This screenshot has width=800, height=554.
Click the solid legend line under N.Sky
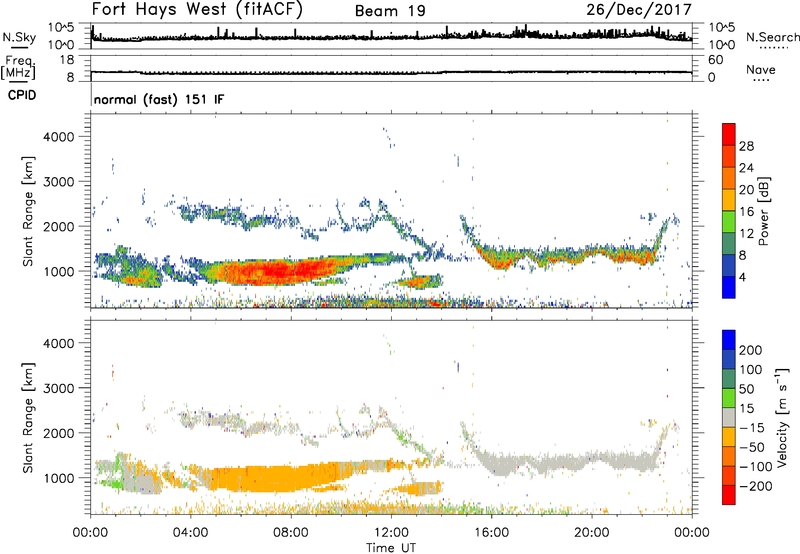tap(19, 47)
